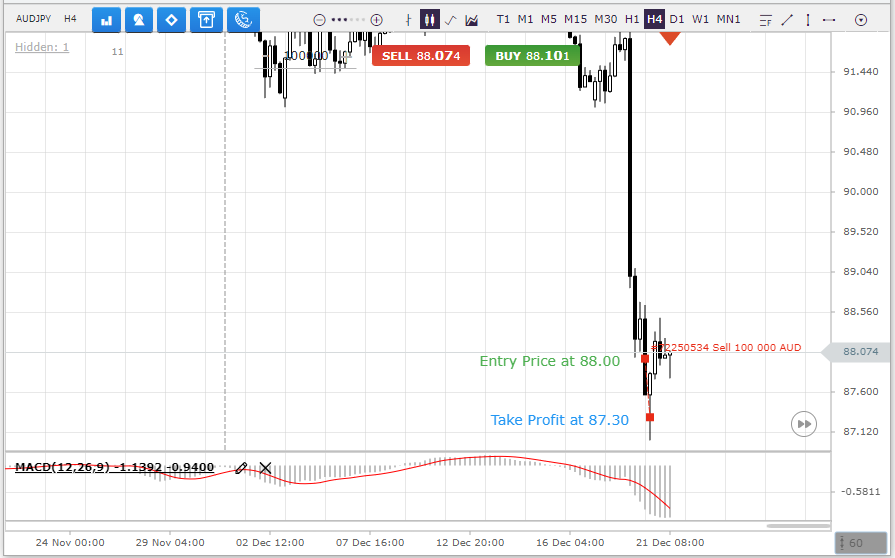Select candlestick chart type
The height and width of the screenshot is (558, 895).
429,19
